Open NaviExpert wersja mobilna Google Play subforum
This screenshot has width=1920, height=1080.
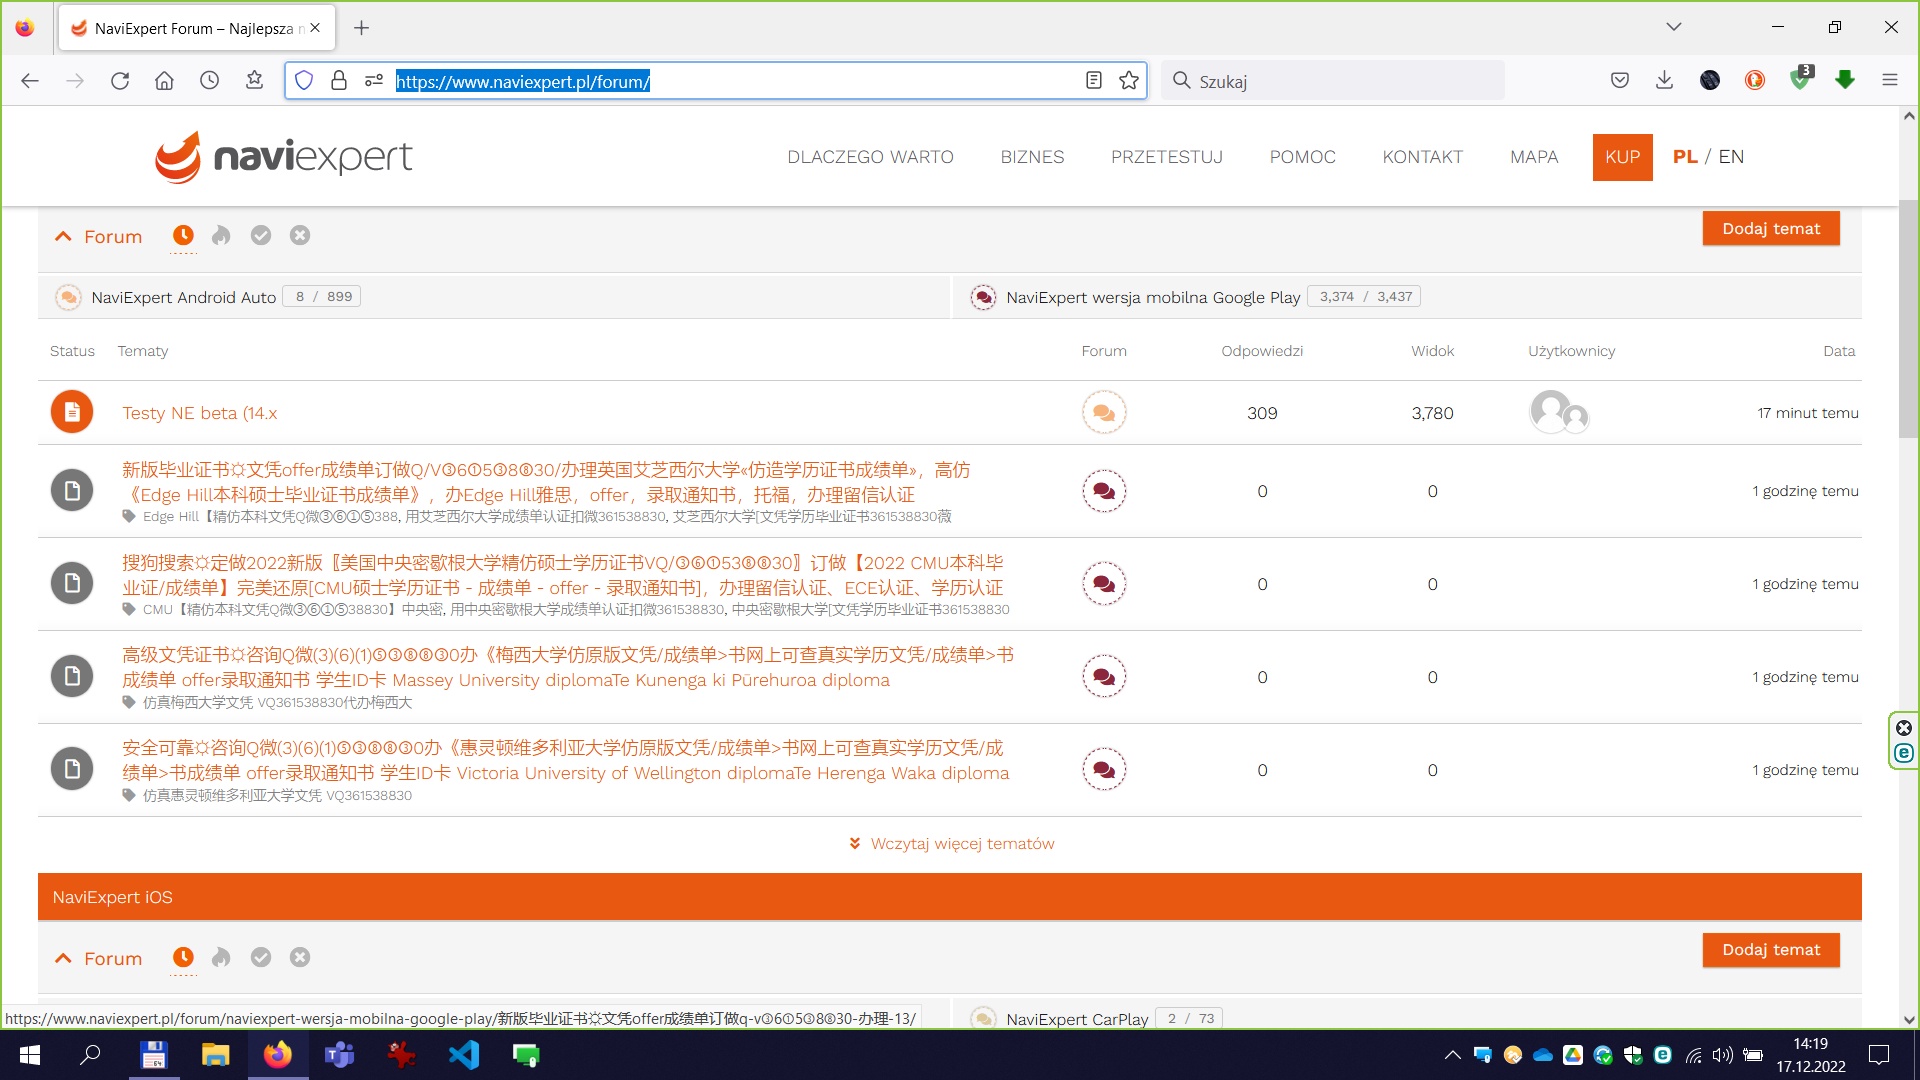pyautogui.click(x=1153, y=297)
